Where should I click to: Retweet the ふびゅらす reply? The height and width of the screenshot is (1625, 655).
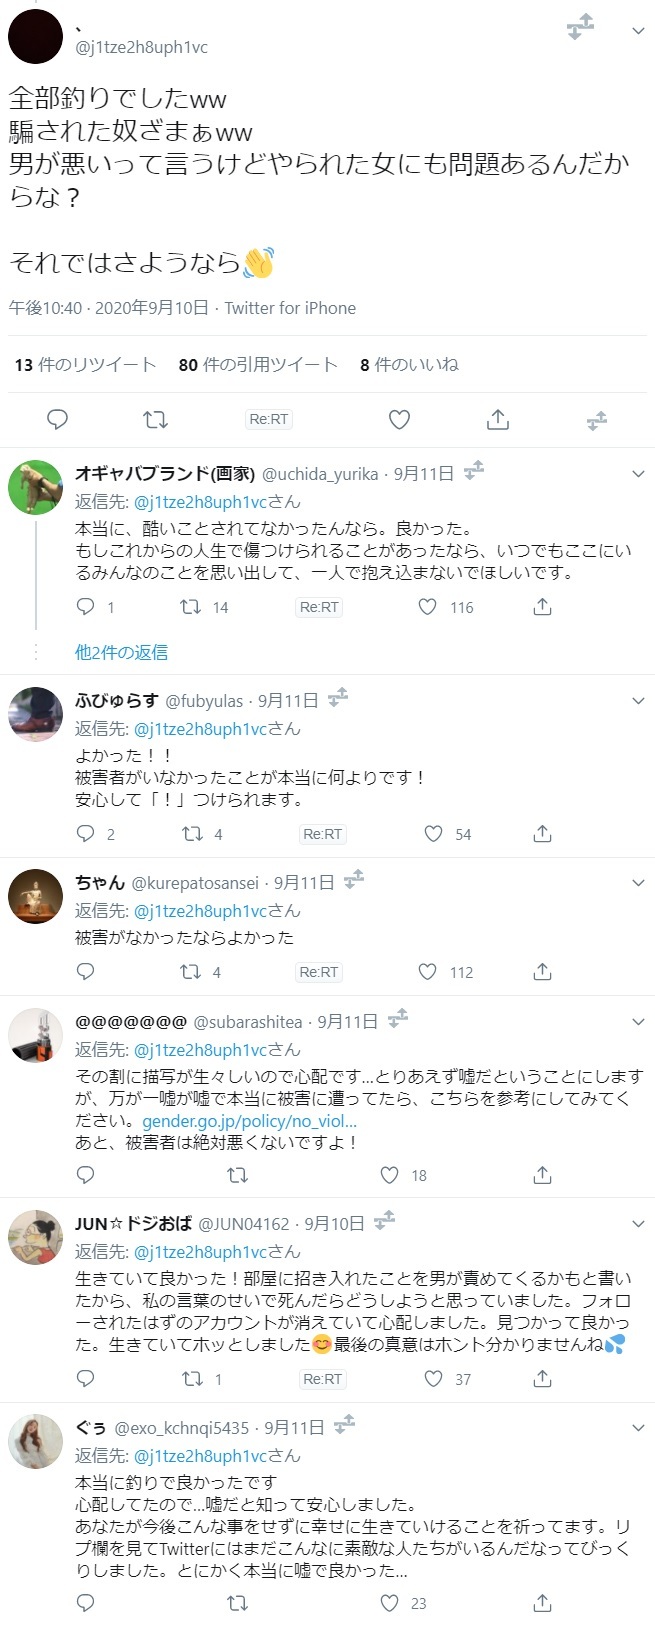190,834
